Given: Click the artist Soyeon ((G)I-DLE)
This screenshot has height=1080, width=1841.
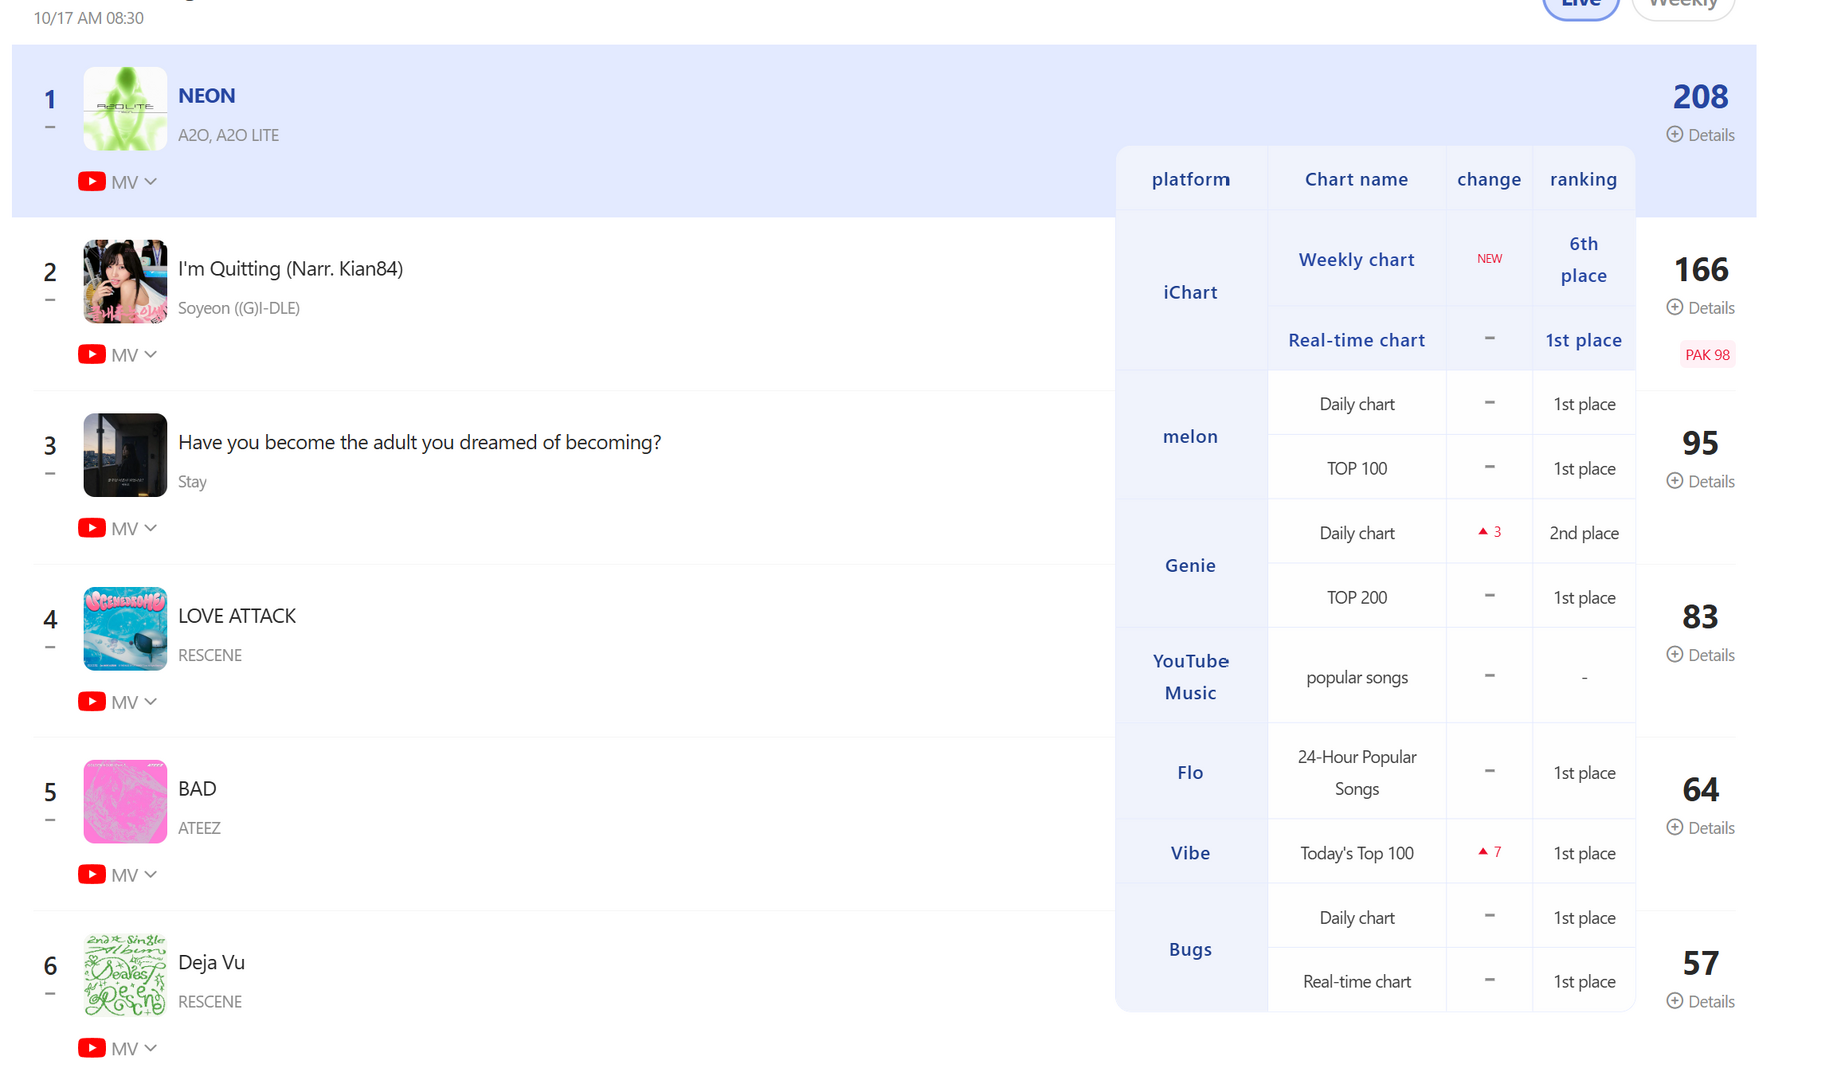Looking at the screenshot, I should (x=239, y=308).
